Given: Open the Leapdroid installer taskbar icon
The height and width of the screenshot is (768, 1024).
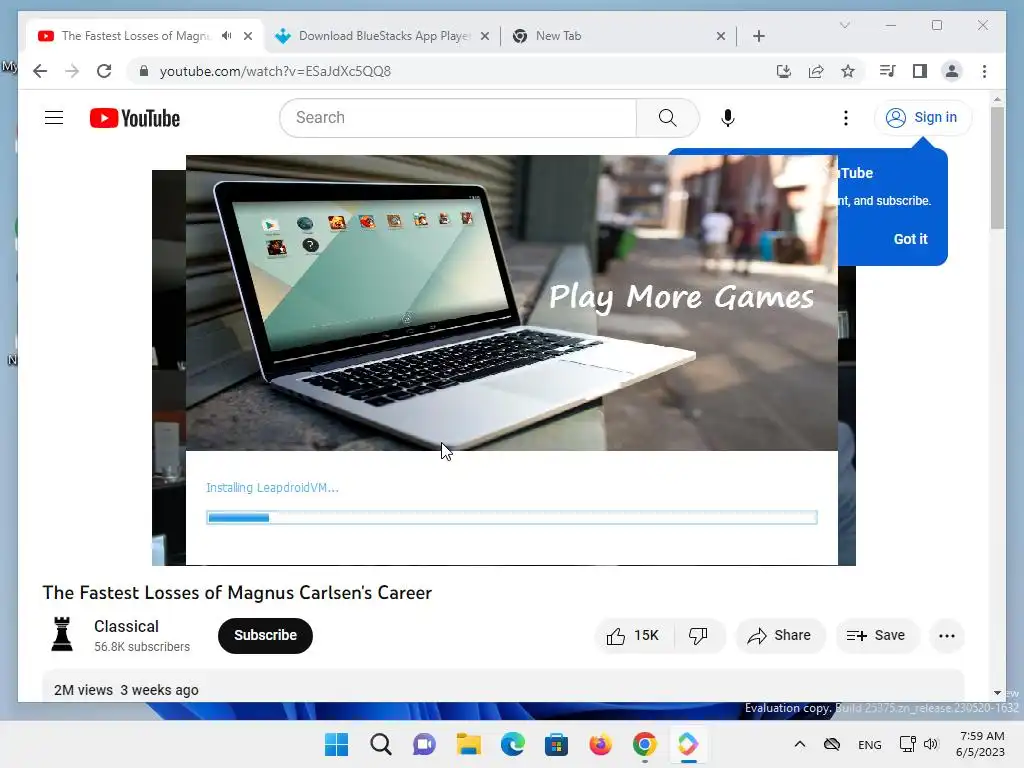Looking at the screenshot, I should pyautogui.click(x=688, y=744).
